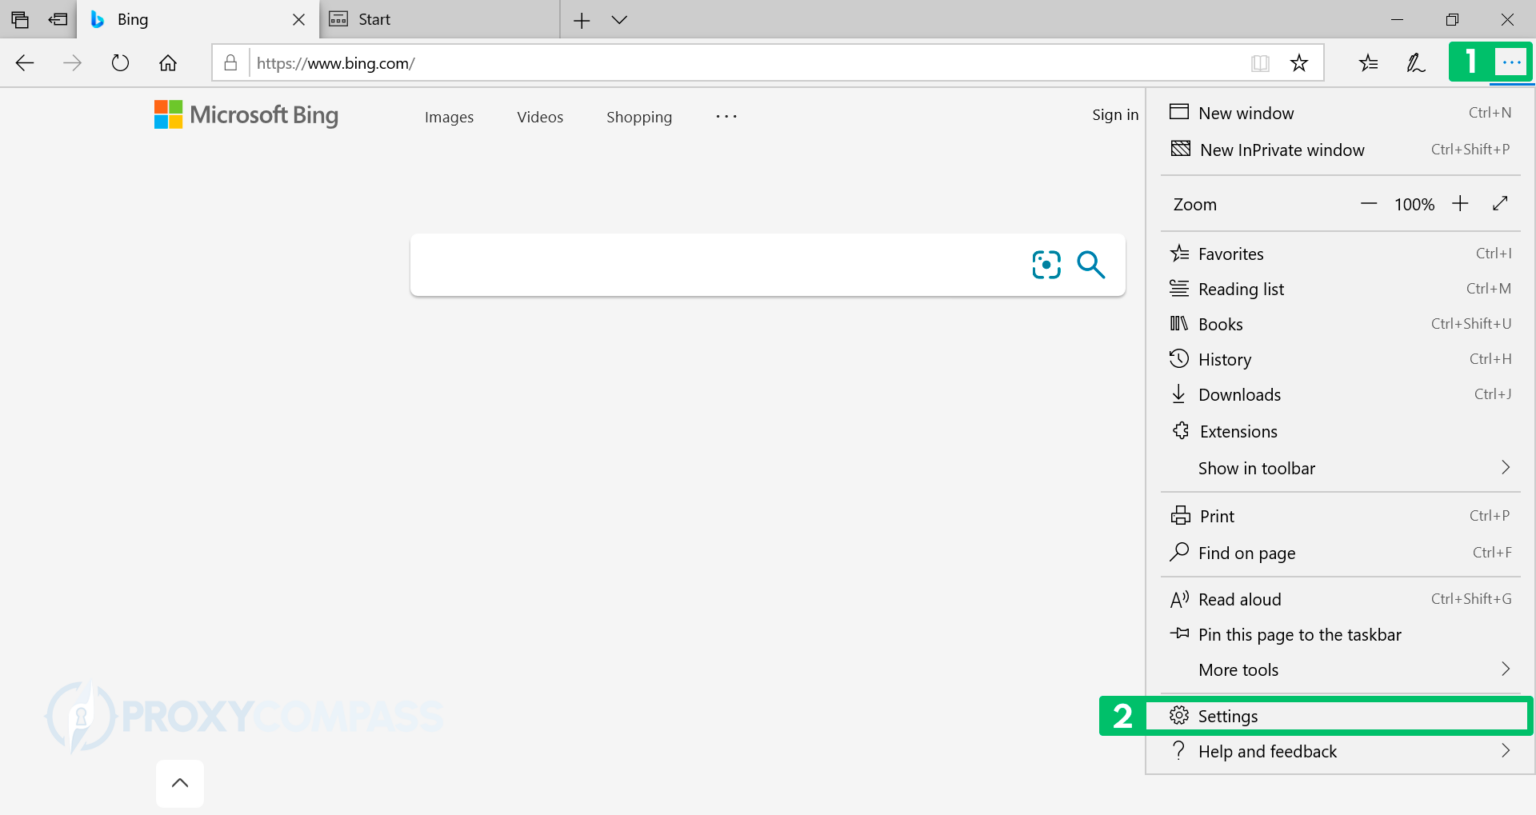Click inside the Bing search box
Image resolution: width=1536 pixels, height=815 pixels.
700,264
